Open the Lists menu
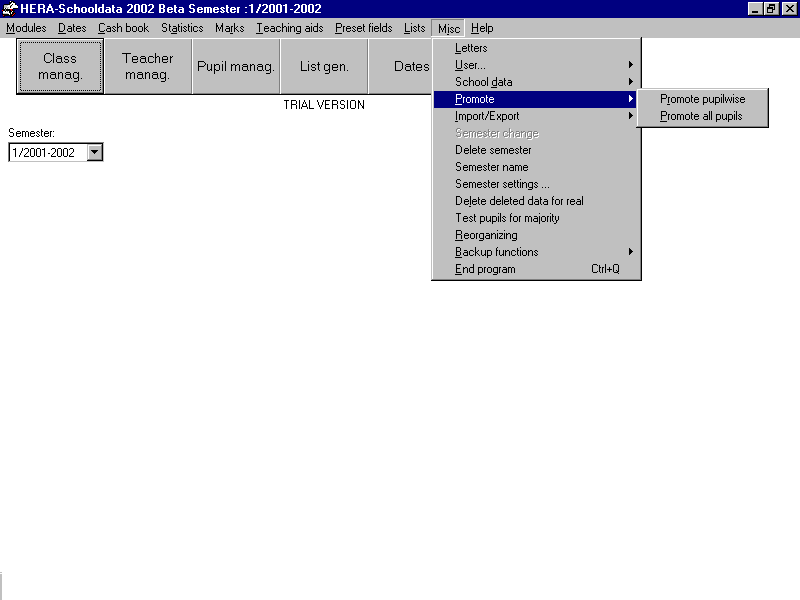The width and height of the screenshot is (800, 600). tap(414, 28)
